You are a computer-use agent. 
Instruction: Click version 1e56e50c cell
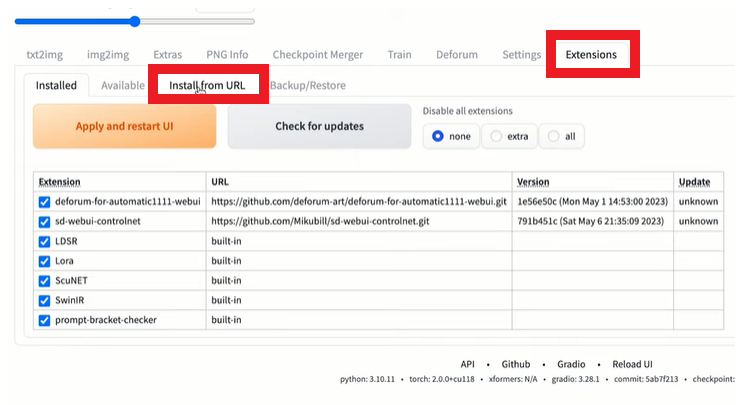pyautogui.click(x=592, y=202)
